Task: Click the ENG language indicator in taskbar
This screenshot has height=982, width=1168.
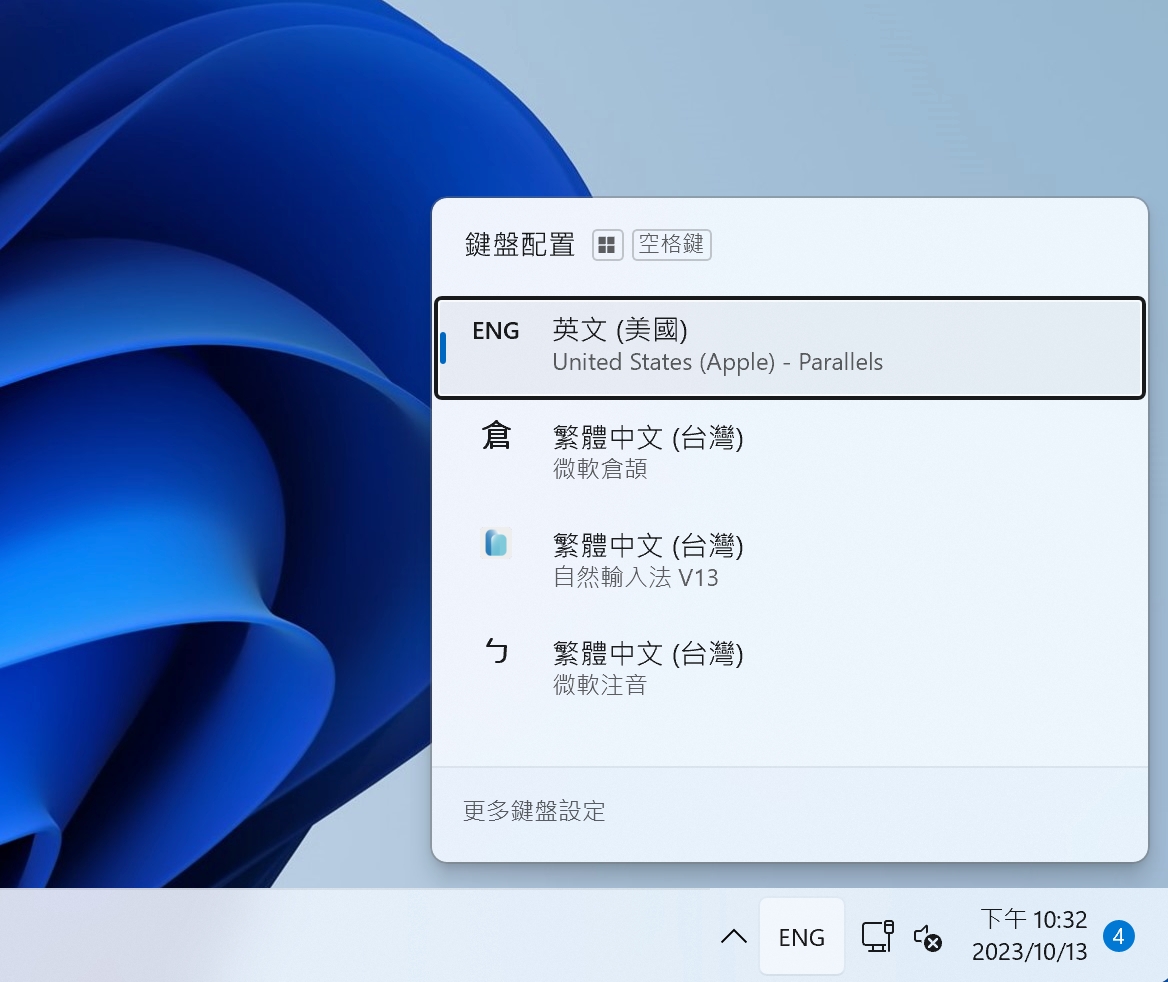Action: [802, 937]
